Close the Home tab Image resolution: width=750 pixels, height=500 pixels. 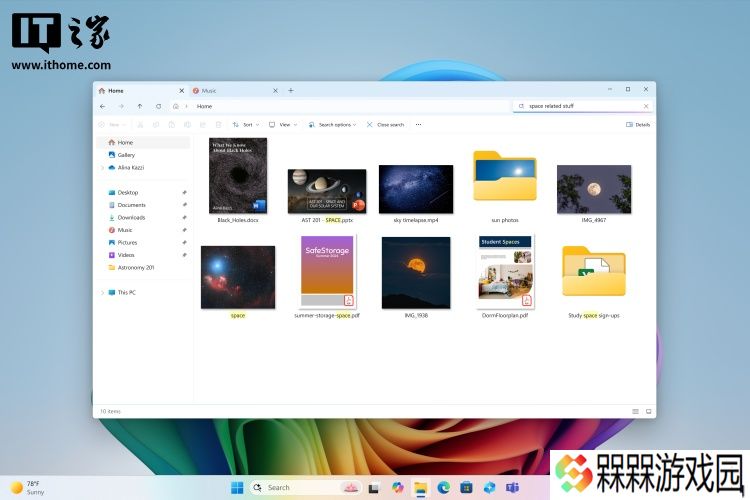181,90
